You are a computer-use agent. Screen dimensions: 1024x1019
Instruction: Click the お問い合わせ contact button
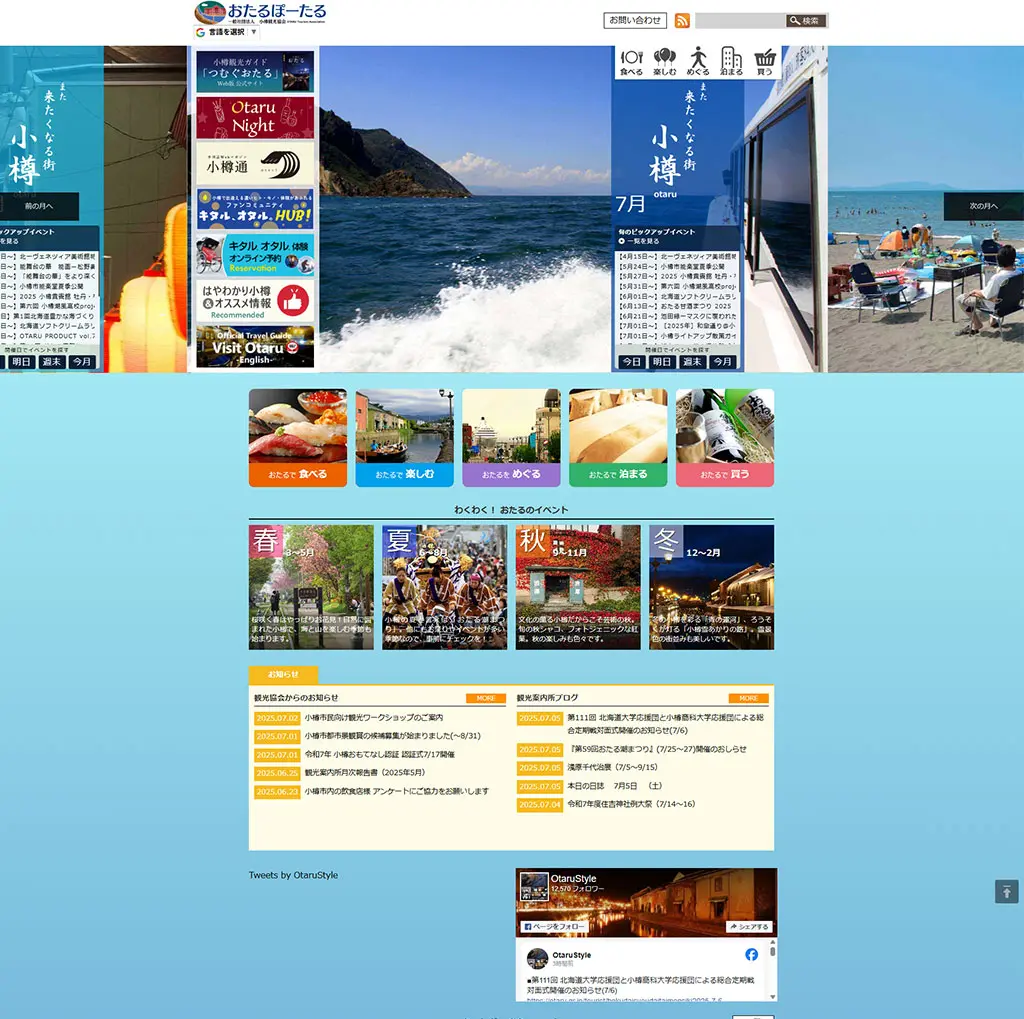[x=635, y=20]
